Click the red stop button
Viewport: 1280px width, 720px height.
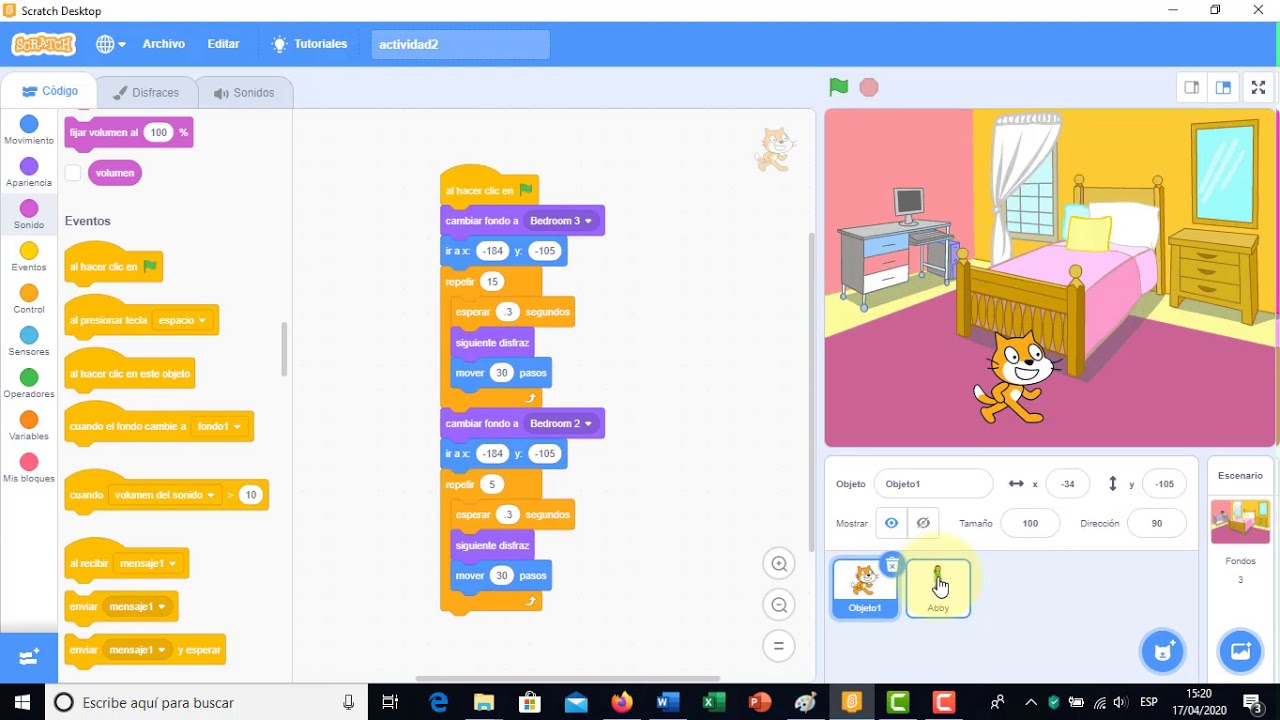(x=869, y=87)
